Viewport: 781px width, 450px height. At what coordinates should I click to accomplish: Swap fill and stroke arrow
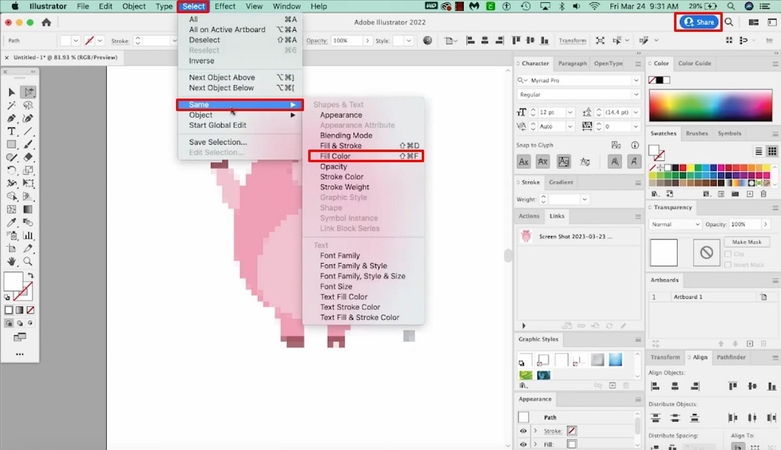point(31,276)
